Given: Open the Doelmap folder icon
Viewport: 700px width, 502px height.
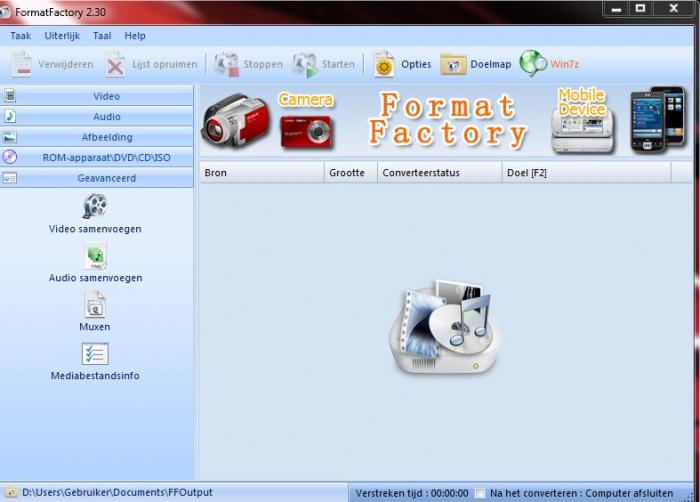Looking at the screenshot, I should tap(453, 65).
